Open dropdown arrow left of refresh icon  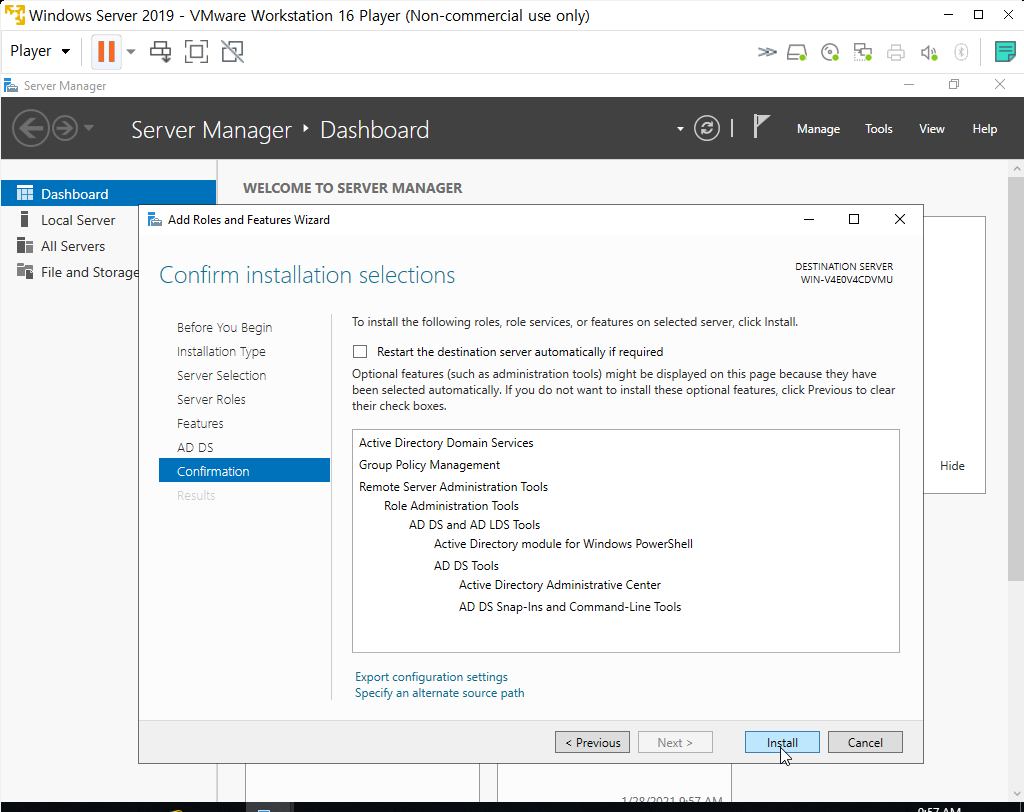click(x=680, y=129)
